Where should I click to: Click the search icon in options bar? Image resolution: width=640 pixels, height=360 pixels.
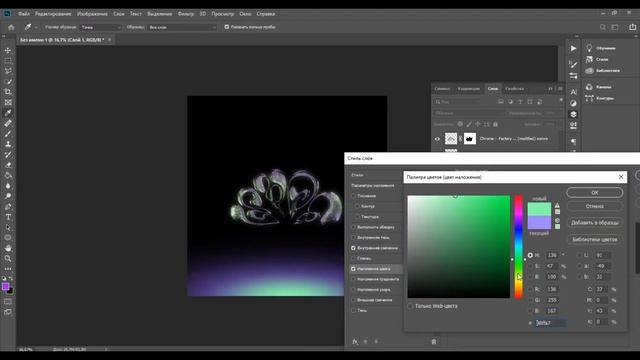coord(602,27)
